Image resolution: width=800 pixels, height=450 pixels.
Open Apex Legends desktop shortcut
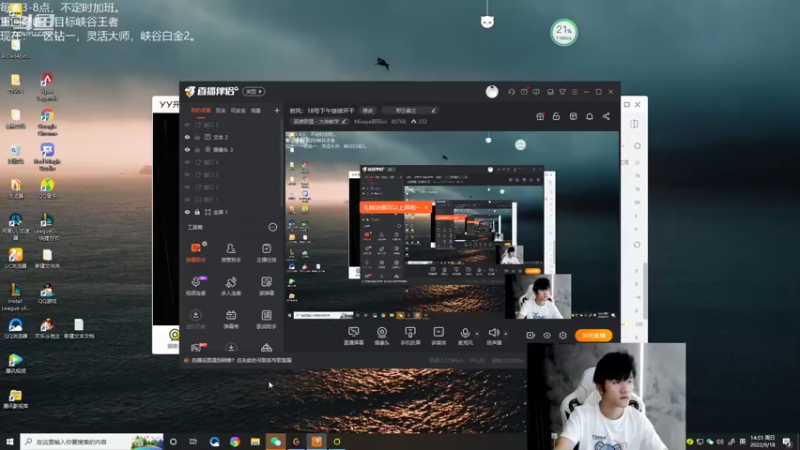(47, 87)
